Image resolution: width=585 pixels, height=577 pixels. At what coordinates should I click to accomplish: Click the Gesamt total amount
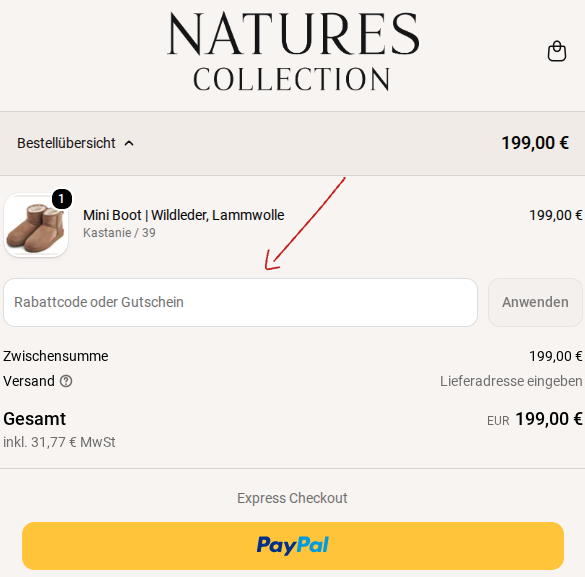click(549, 419)
